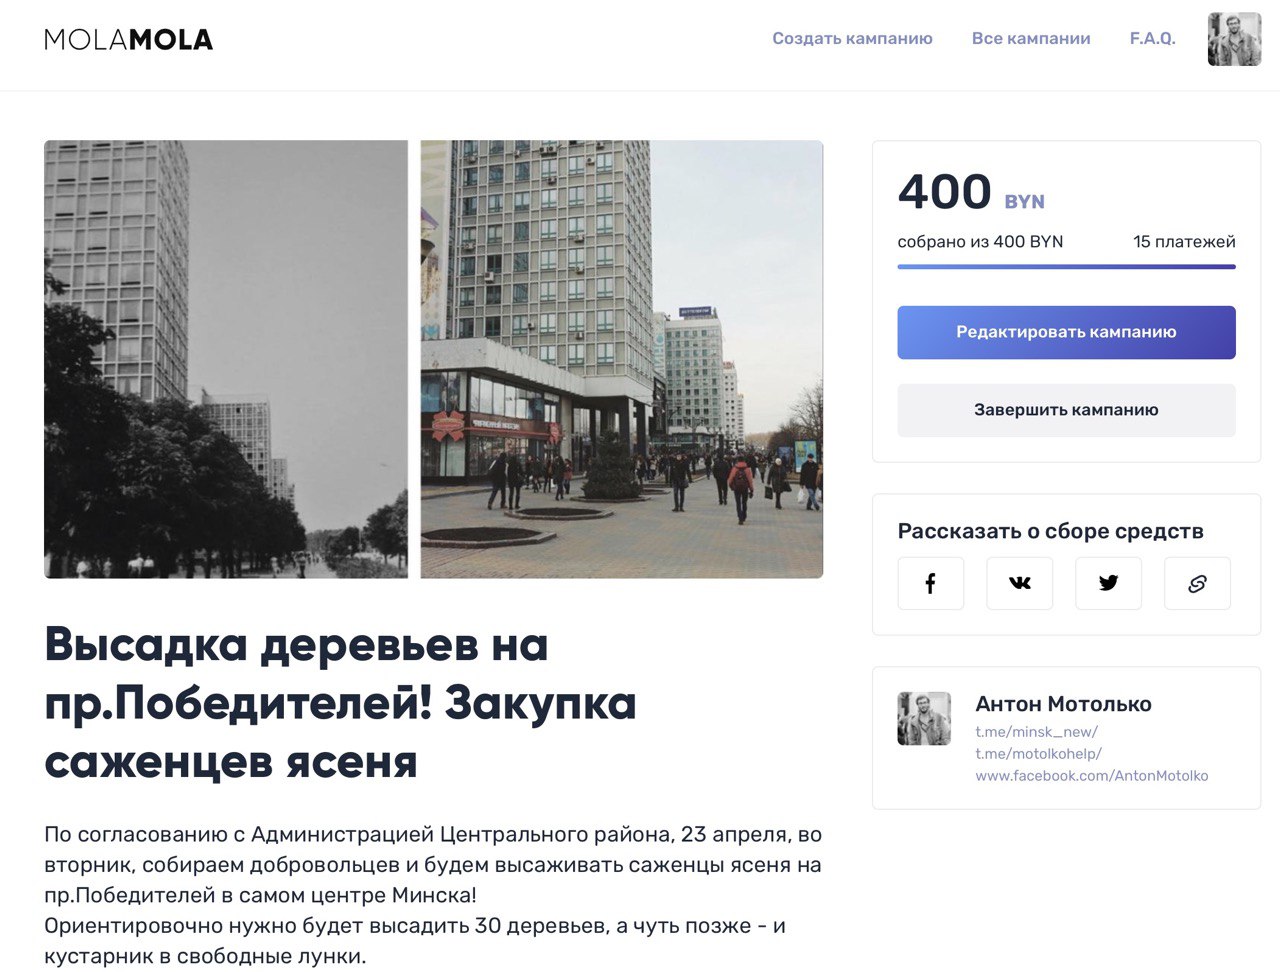Click the fundraising progress bar

[x=1066, y=267]
